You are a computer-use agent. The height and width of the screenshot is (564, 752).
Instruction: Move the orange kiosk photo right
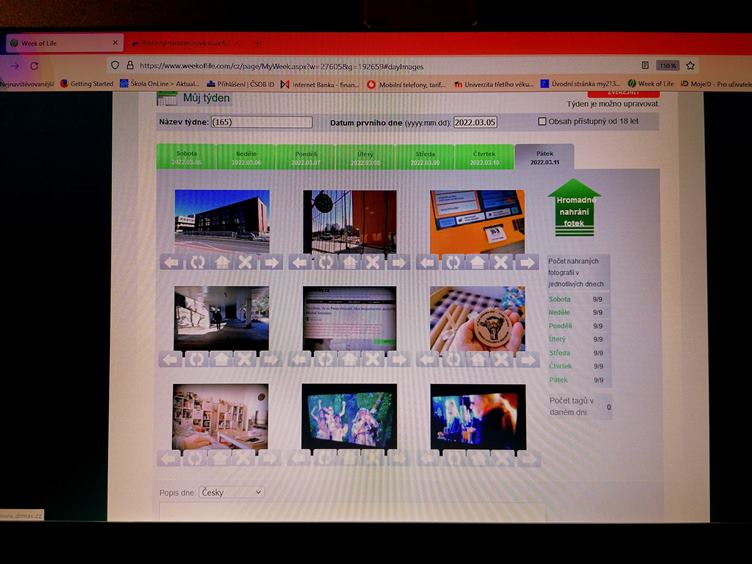point(527,262)
